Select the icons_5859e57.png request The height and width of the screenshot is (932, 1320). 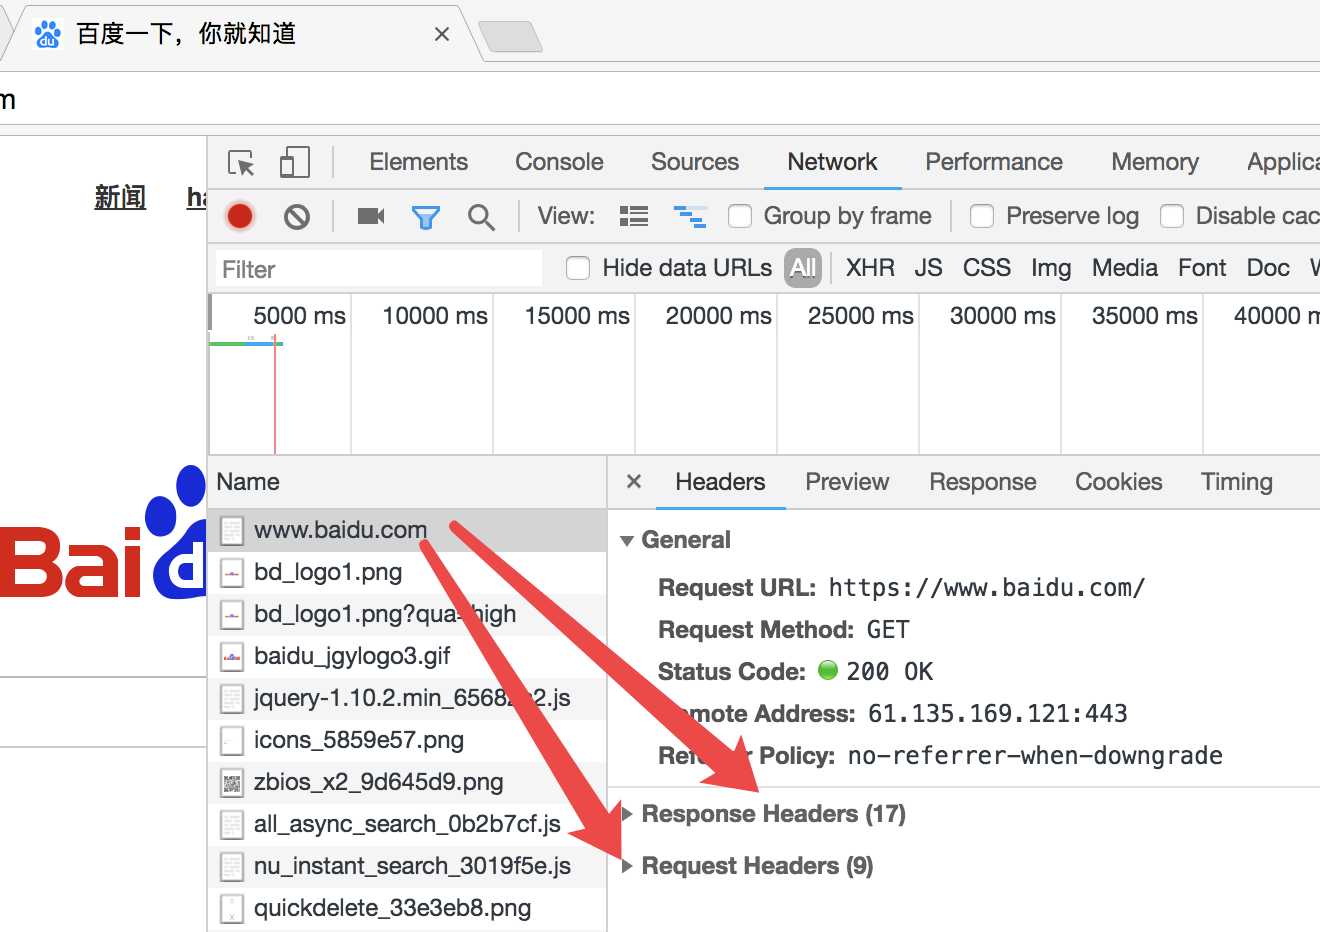click(407, 740)
